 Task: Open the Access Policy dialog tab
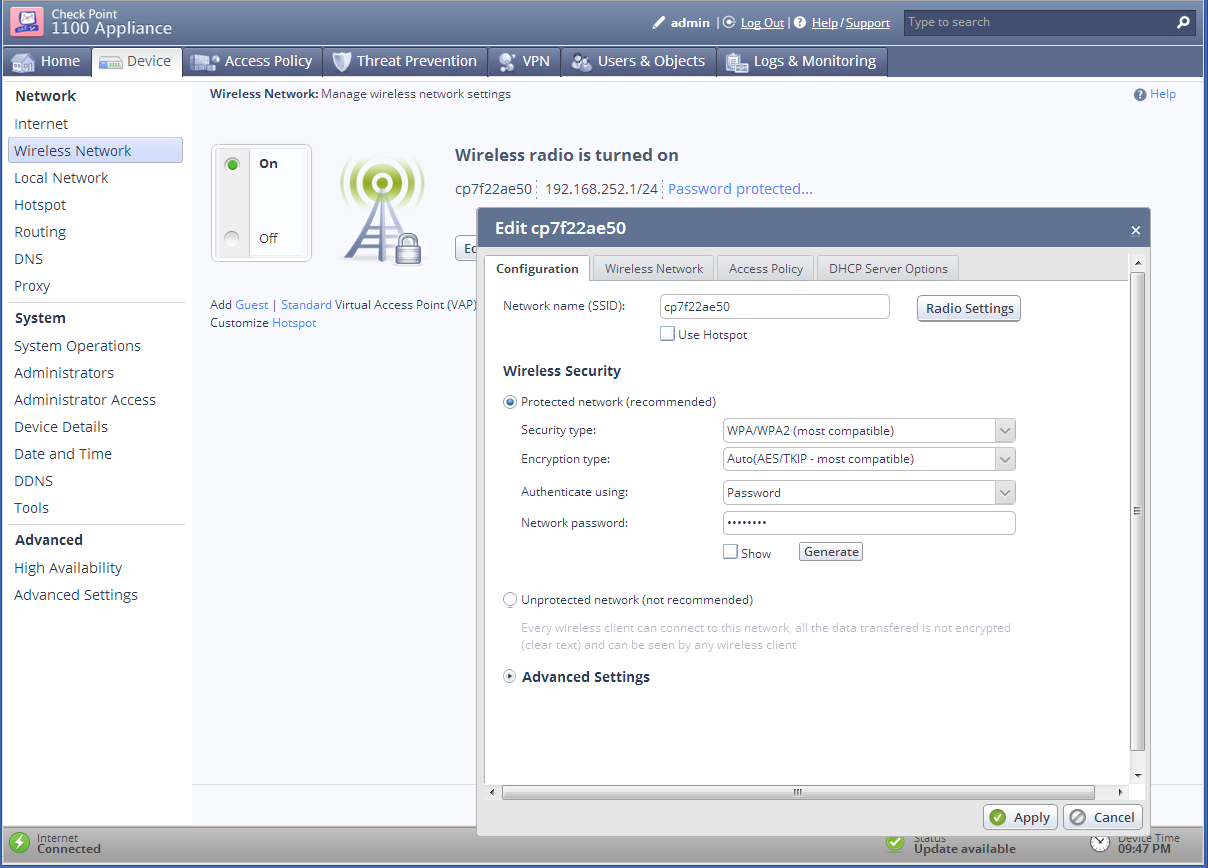(x=766, y=268)
